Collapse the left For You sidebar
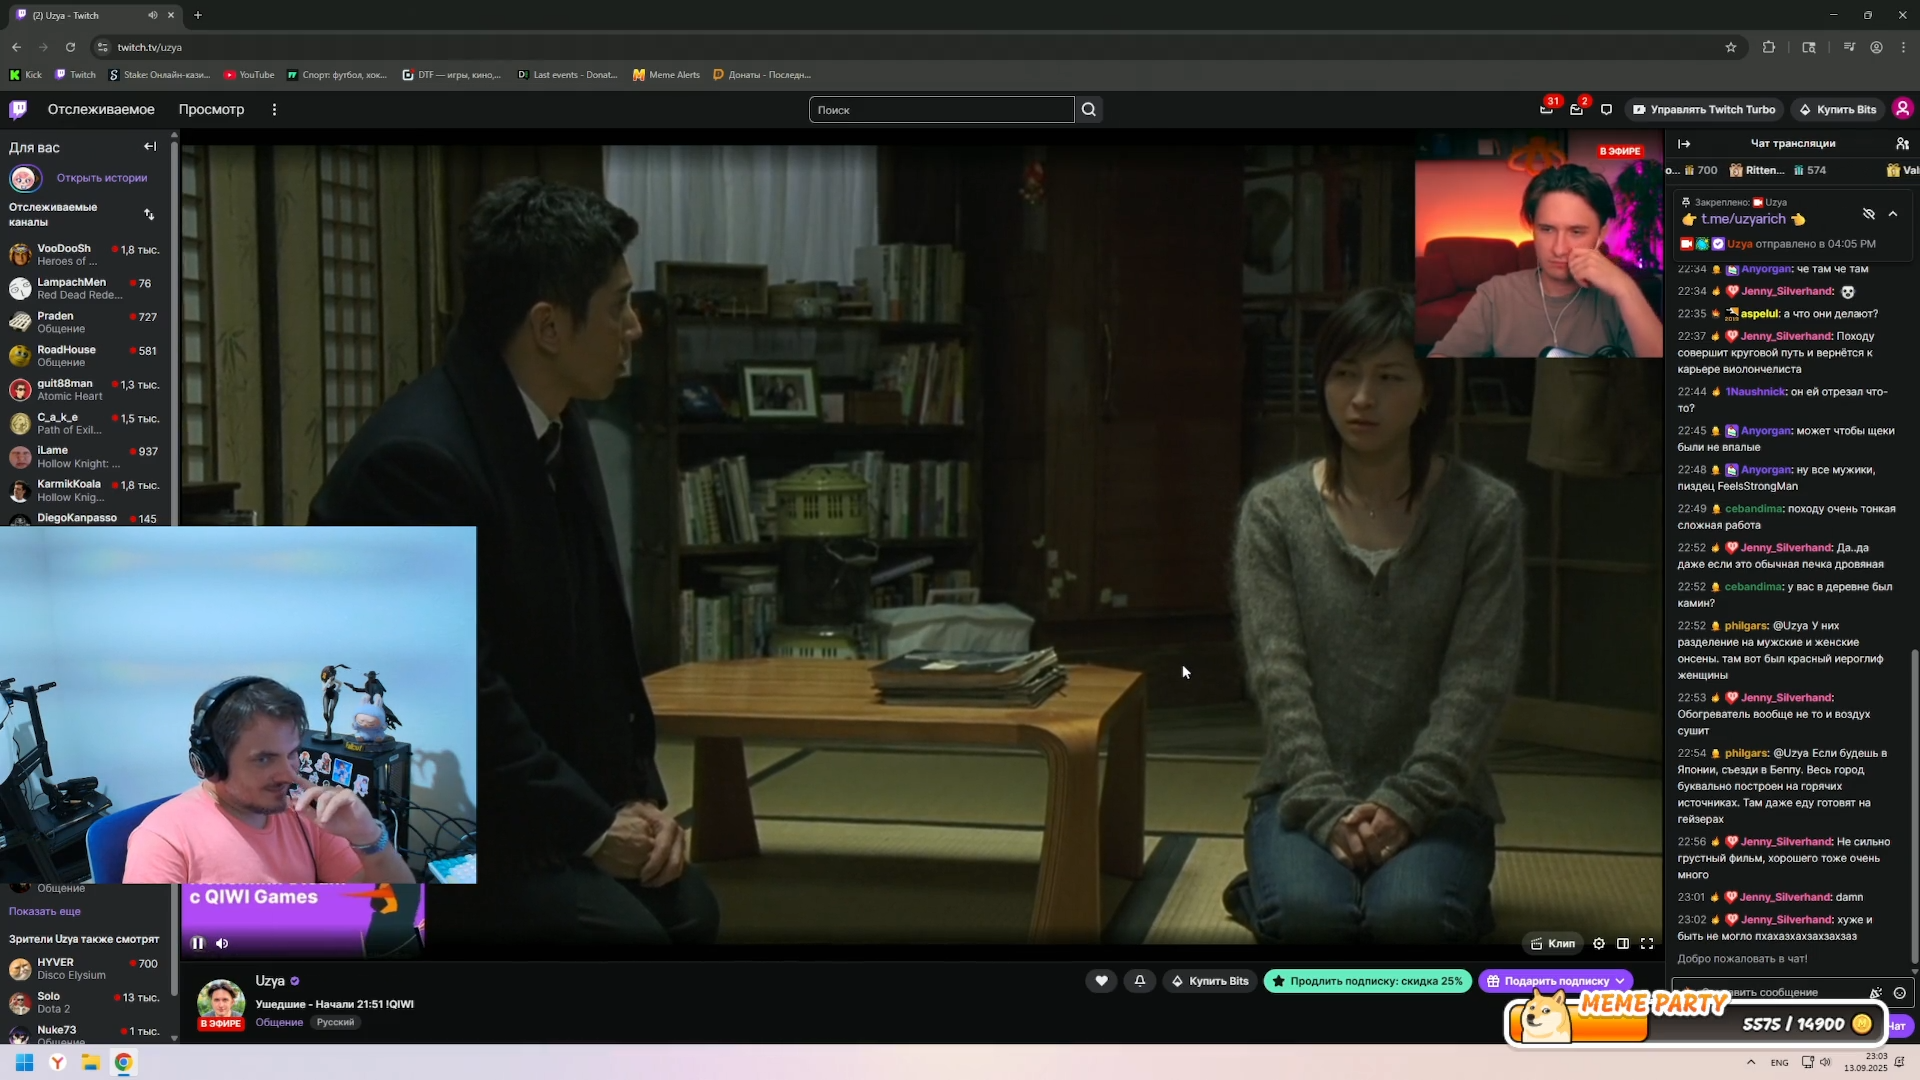The image size is (1920, 1080). (x=150, y=147)
